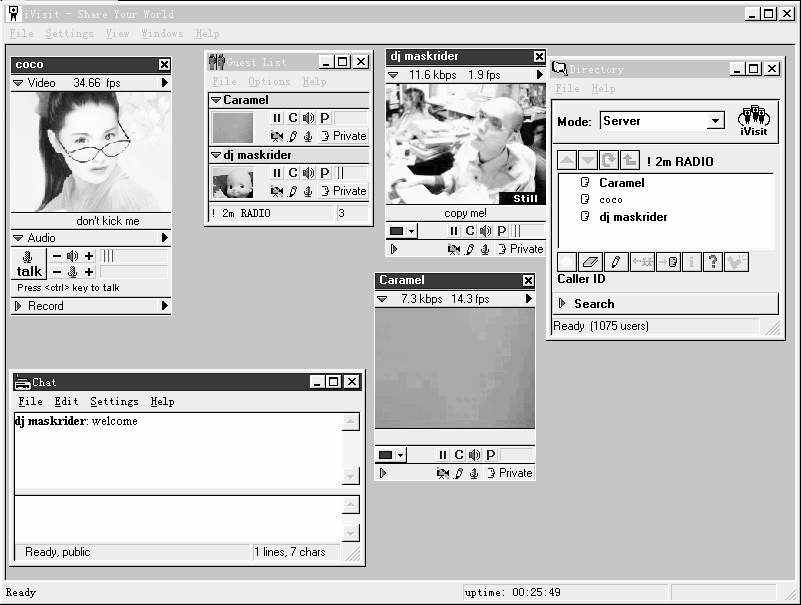This screenshot has width=801, height=605.
Task: Click the camera icon in the Caramel video window
Action: click(443, 473)
